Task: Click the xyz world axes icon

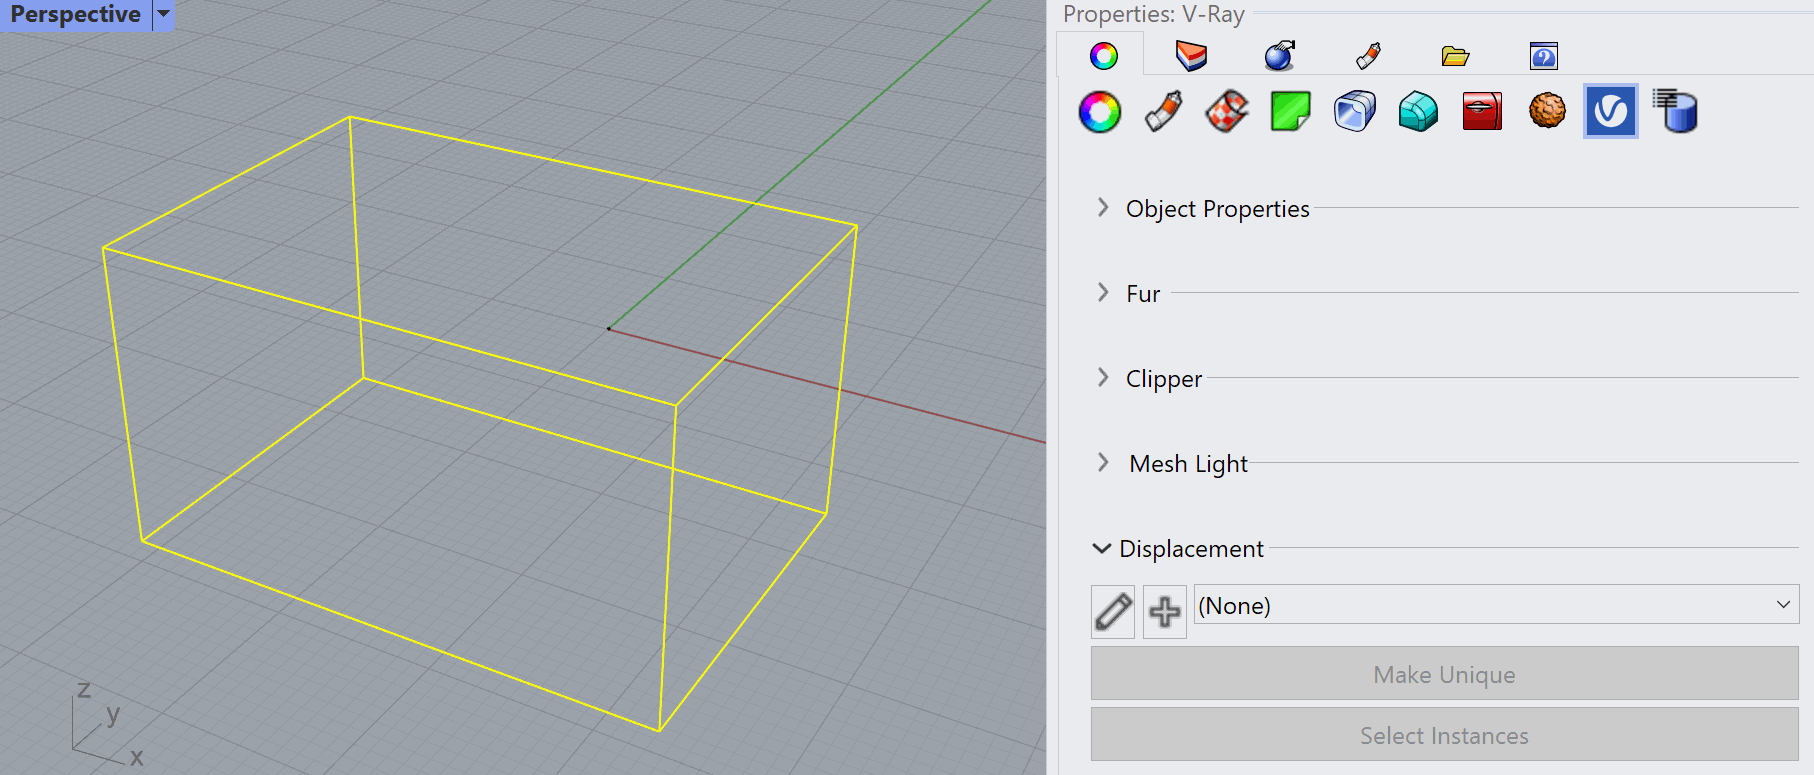Action: (107, 724)
